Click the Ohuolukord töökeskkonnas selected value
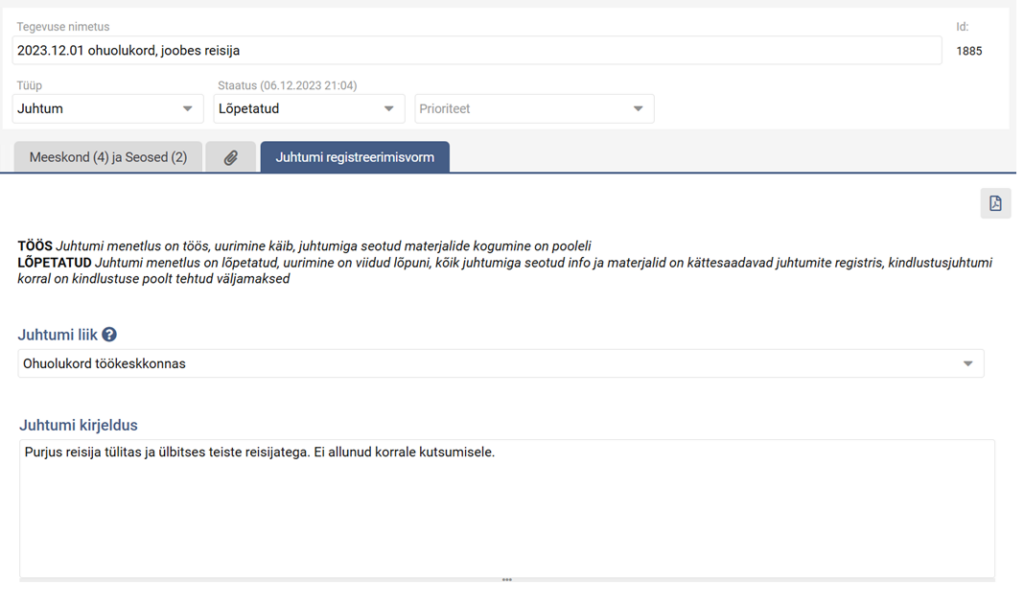Screen dimensions: 1024x605 click(104, 364)
